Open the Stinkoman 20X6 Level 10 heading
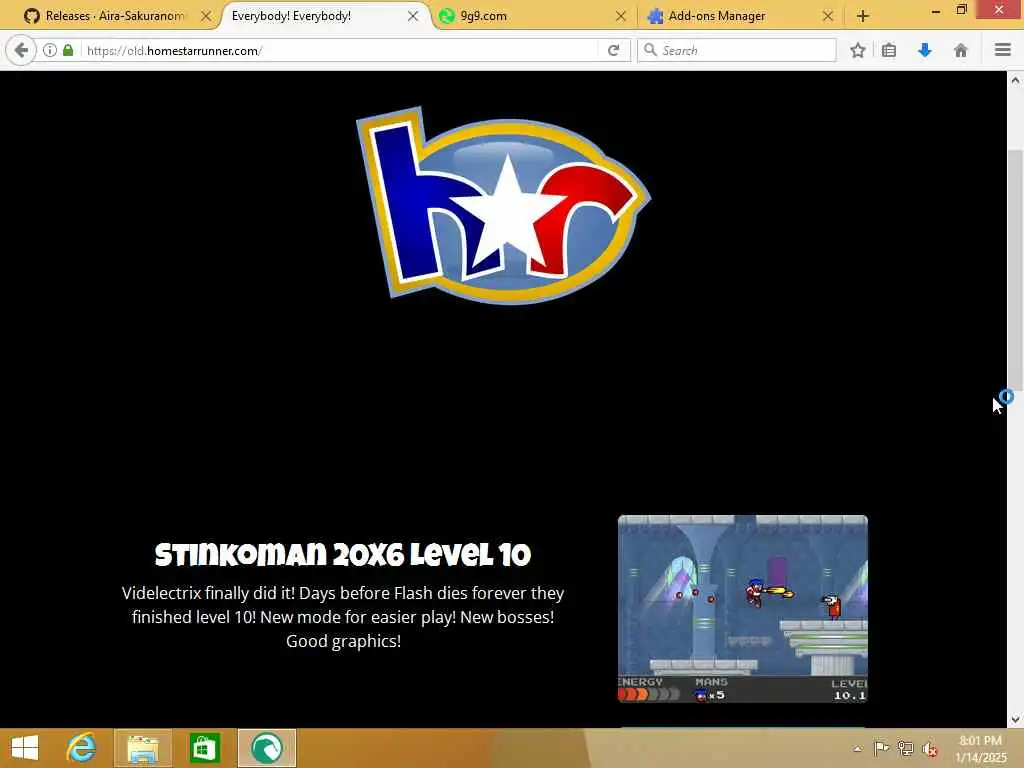The width and height of the screenshot is (1024, 768). (x=343, y=555)
